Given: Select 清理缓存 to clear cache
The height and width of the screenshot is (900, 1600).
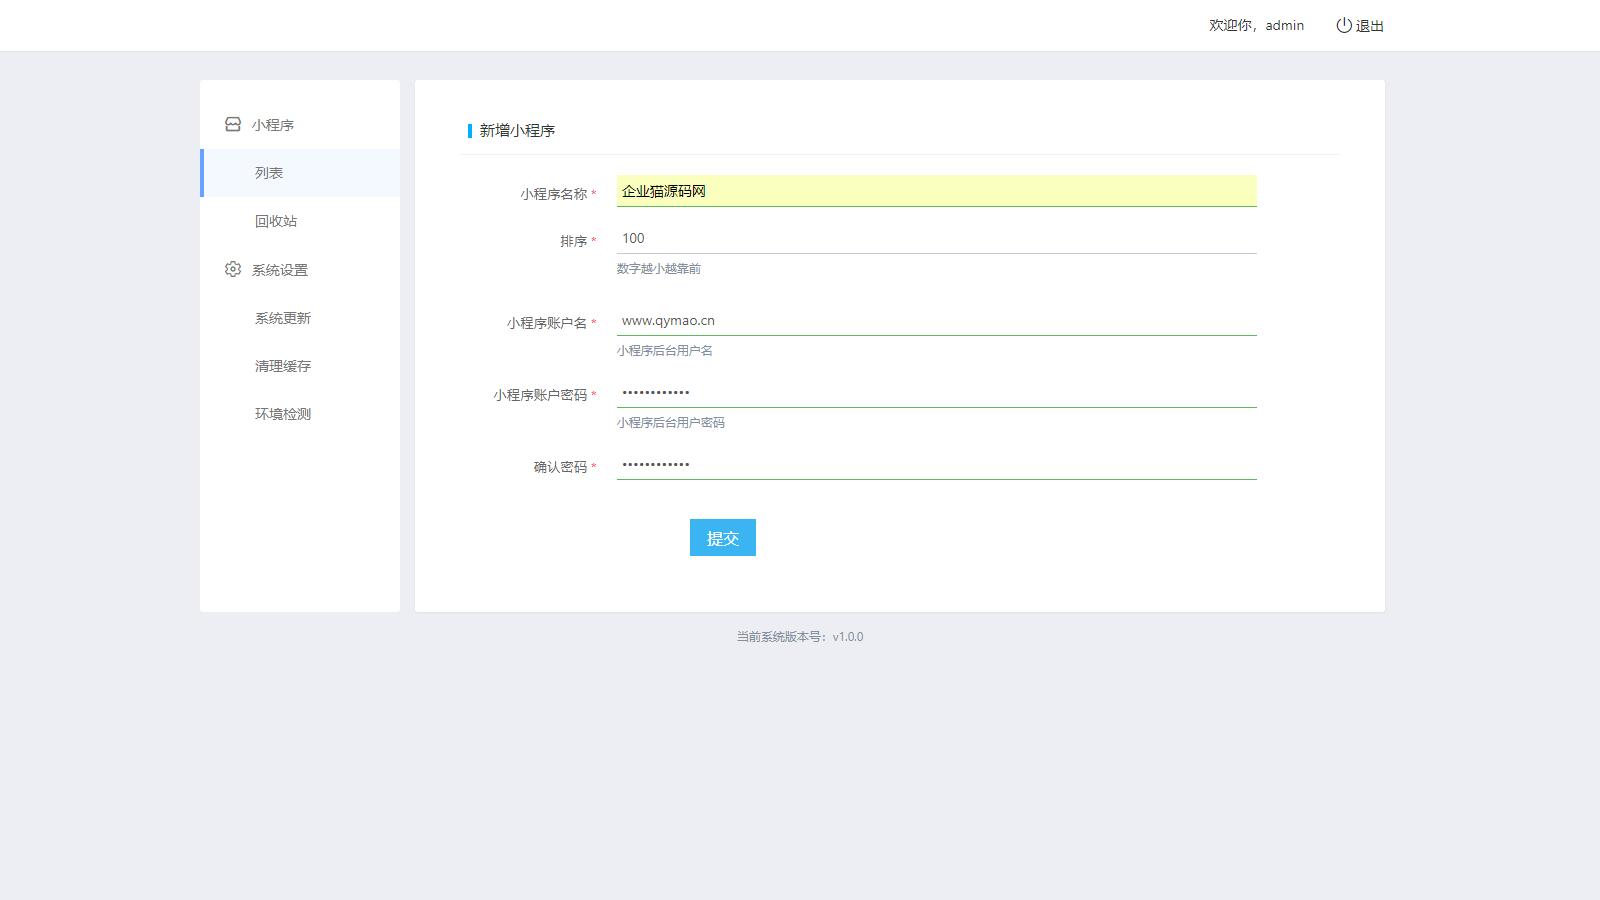Looking at the screenshot, I should [283, 366].
